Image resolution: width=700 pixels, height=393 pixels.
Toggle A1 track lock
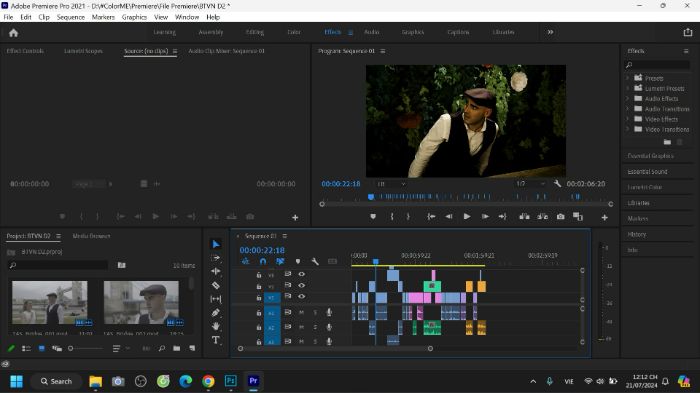click(x=259, y=313)
